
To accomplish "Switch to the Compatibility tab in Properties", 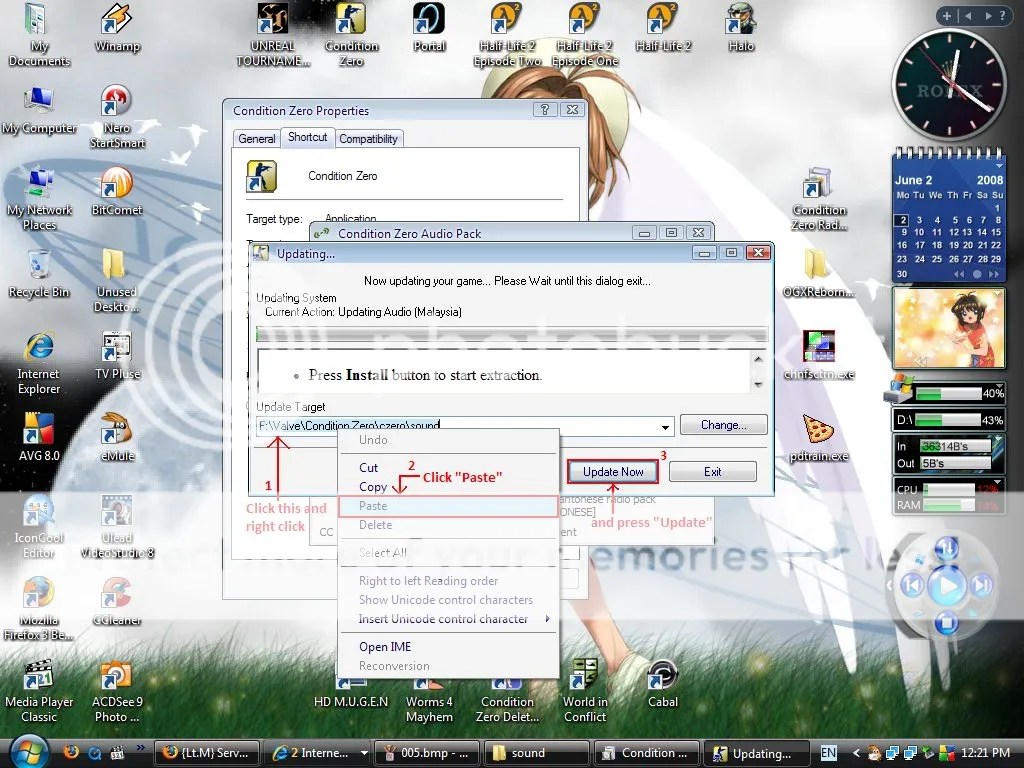I will click(x=368, y=138).
